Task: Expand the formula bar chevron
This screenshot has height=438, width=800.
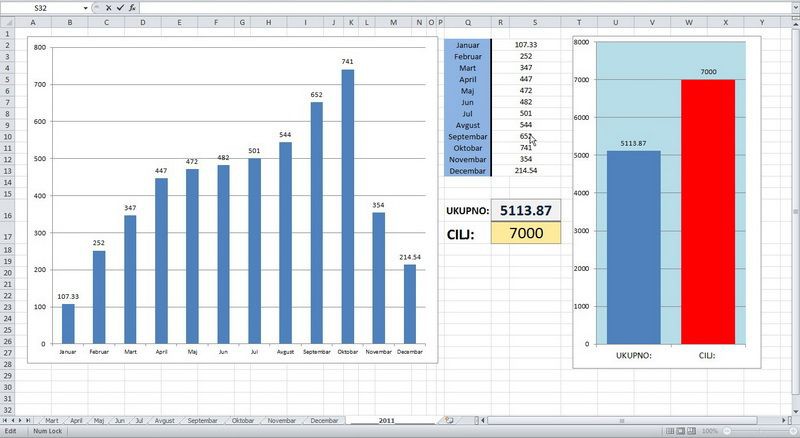Action: click(x=795, y=8)
